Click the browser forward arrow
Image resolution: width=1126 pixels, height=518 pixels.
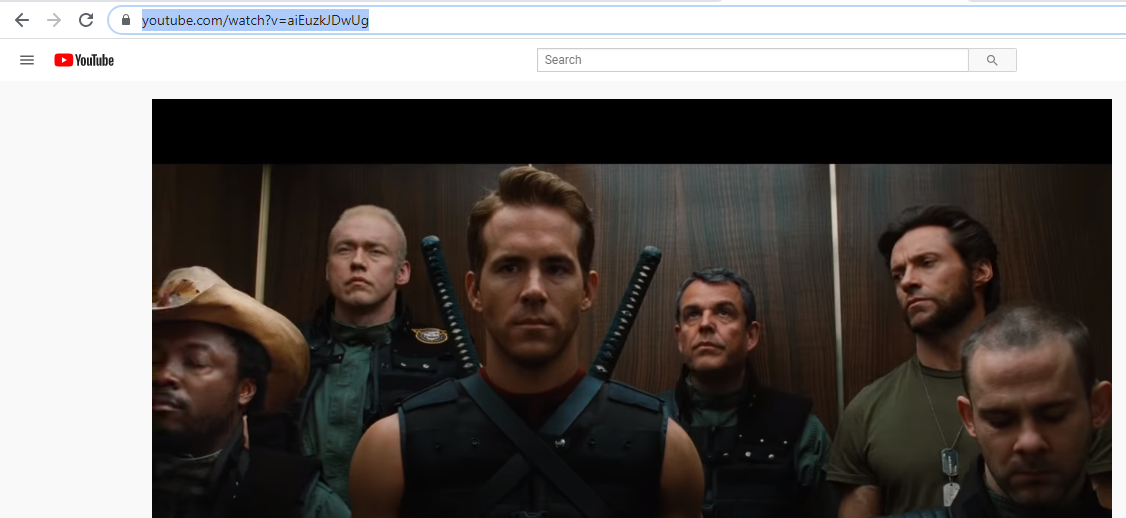pyautogui.click(x=54, y=20)
